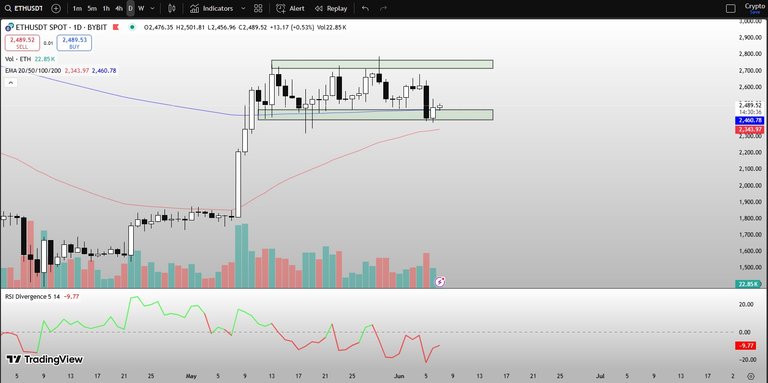Click the May label on time axis

192,376
